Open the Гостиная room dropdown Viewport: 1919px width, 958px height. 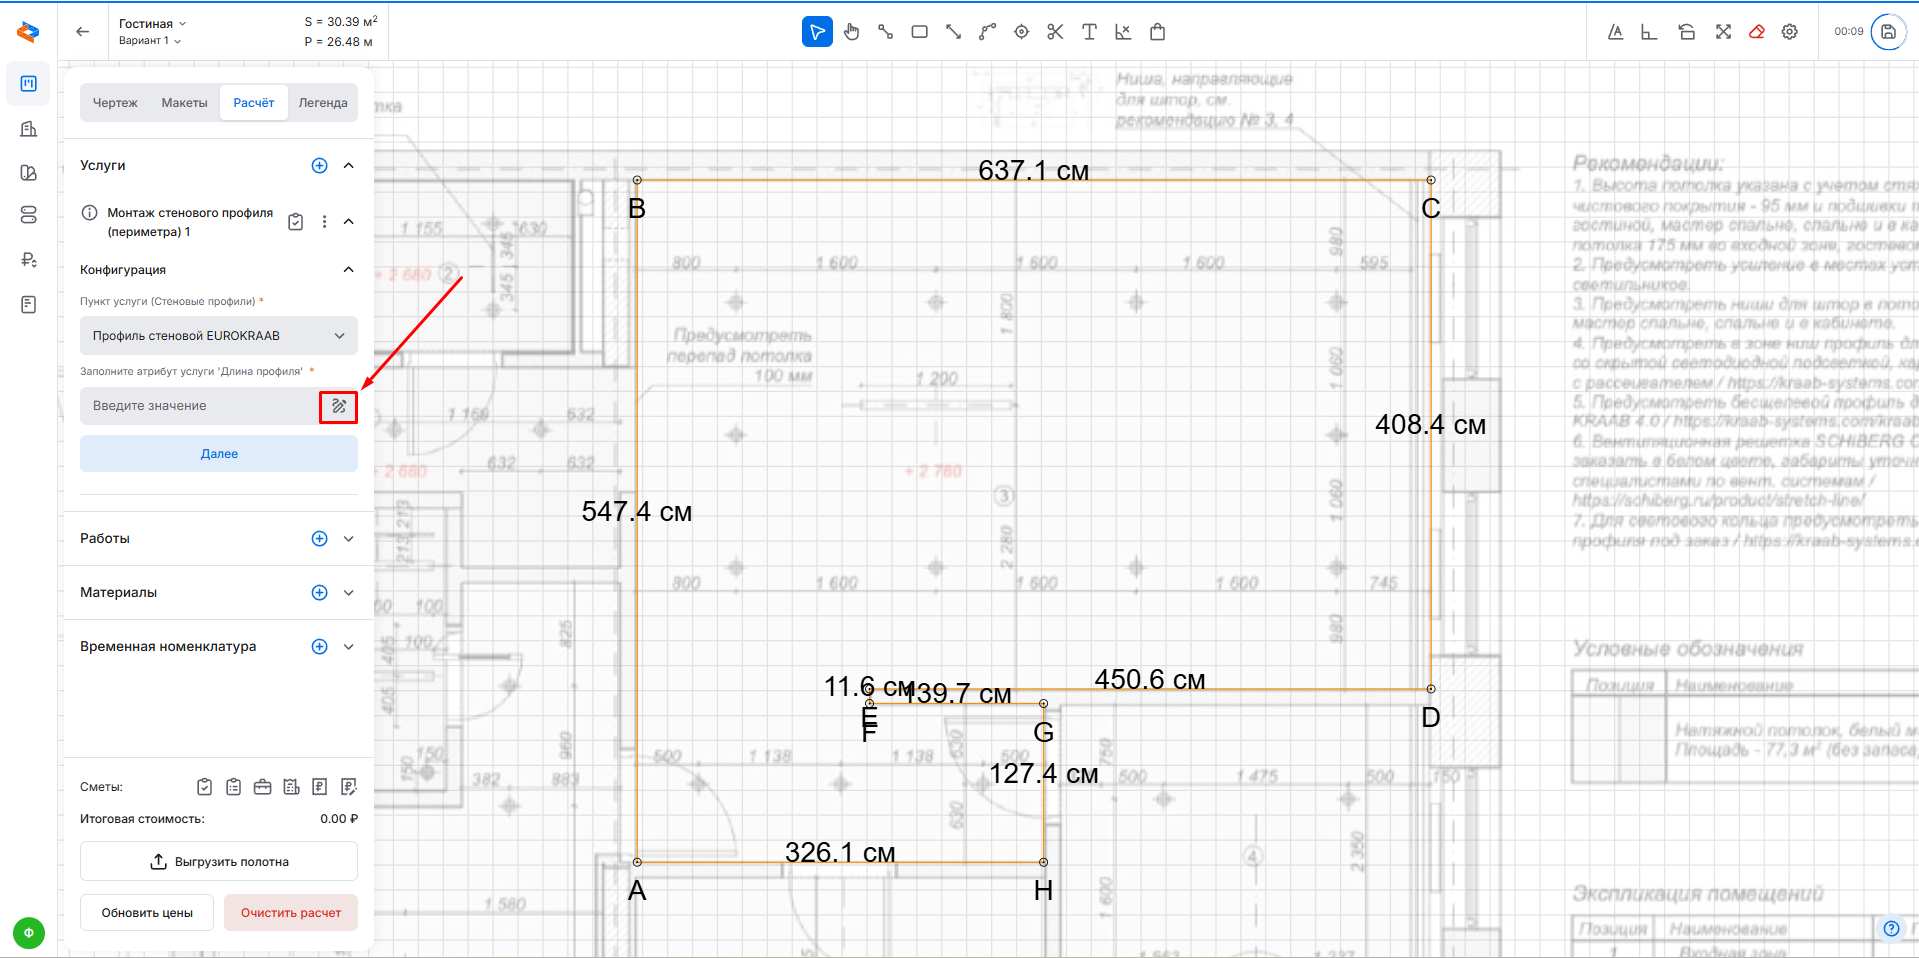pyautogui.click(x=152, y=23)
